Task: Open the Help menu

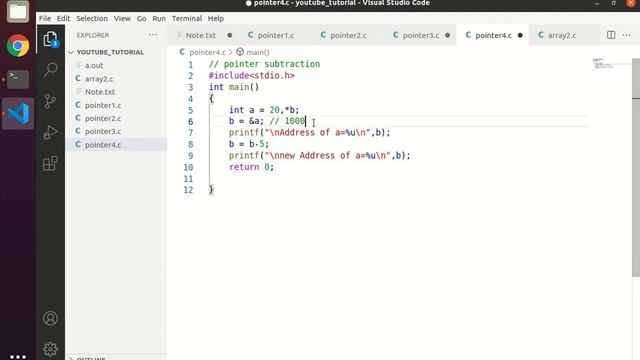Action: [x=216, y=18]
